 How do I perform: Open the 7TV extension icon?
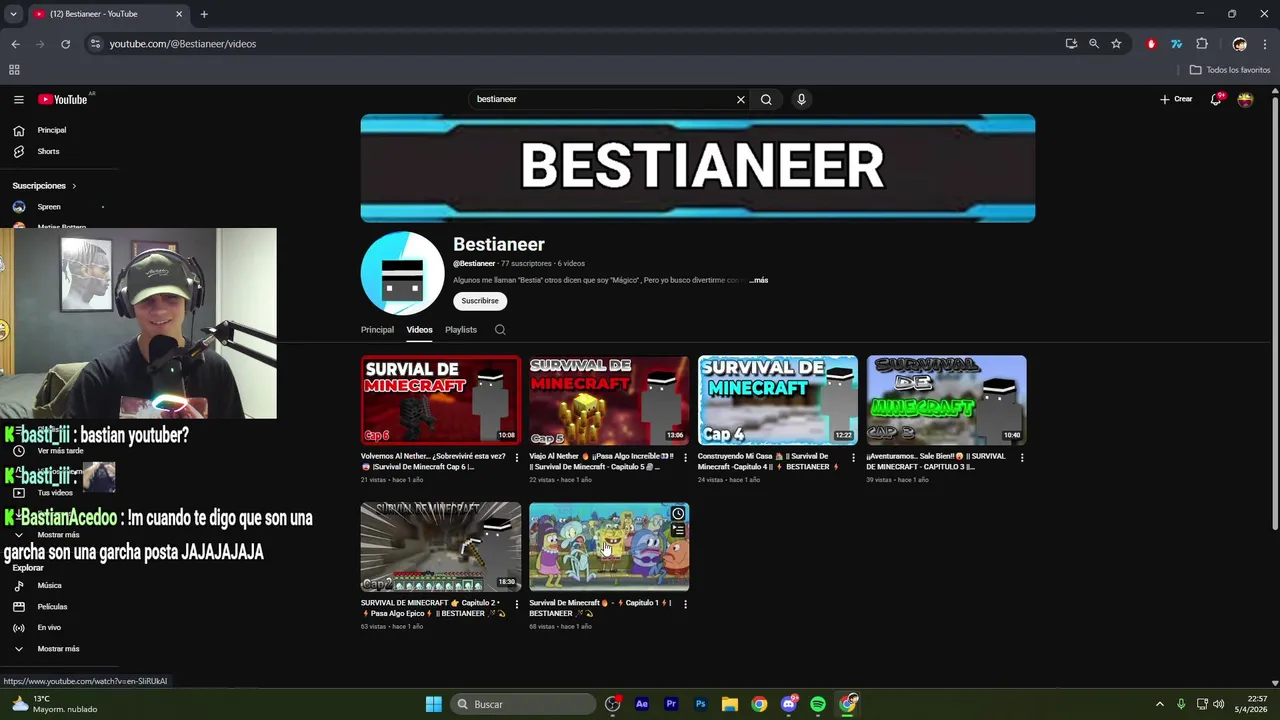(1176, 44)
